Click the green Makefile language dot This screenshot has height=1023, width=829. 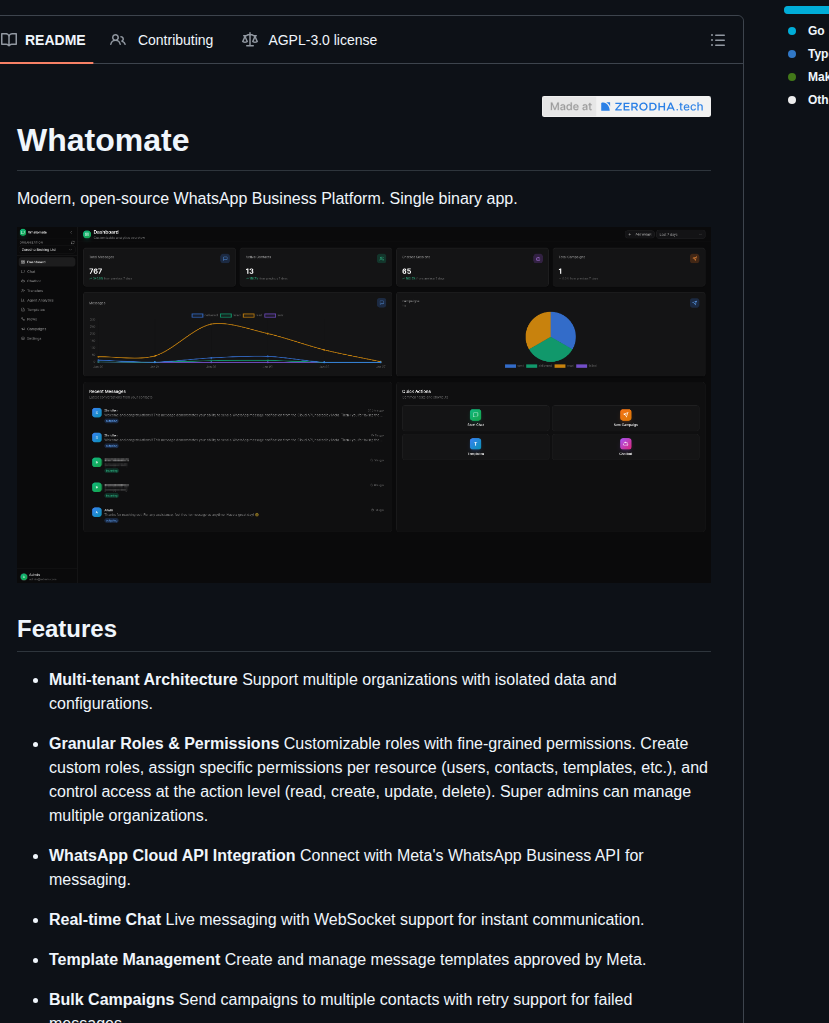click(x=792, y=77)
